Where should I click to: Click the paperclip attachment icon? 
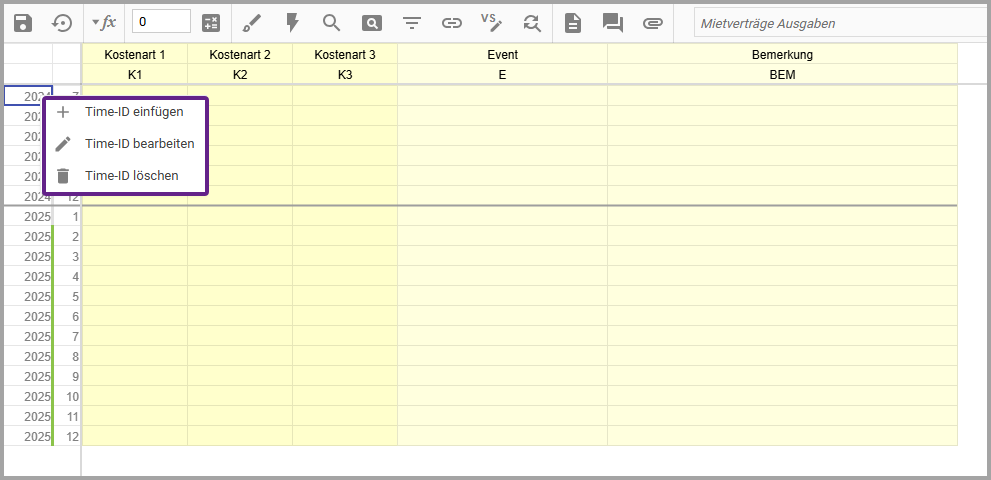653,22
